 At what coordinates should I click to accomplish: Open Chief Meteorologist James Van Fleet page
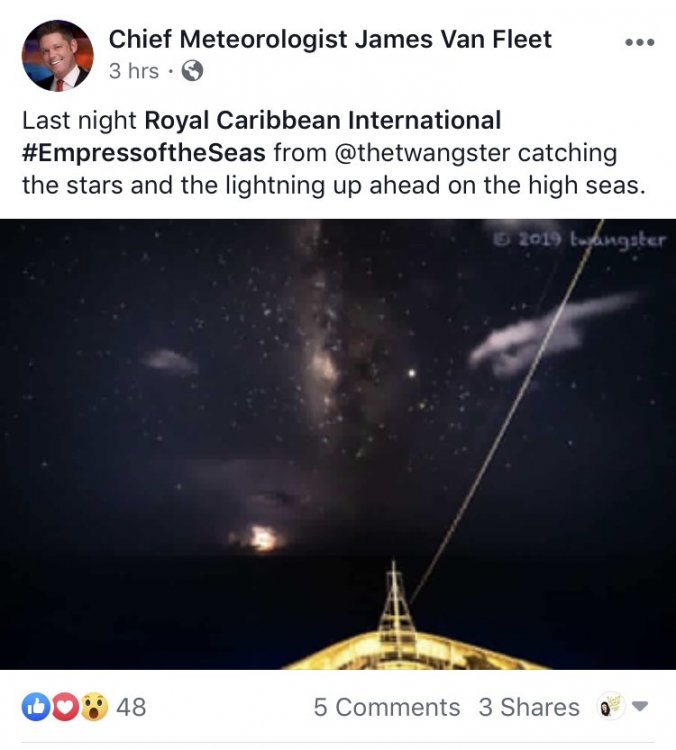point(330,39)
